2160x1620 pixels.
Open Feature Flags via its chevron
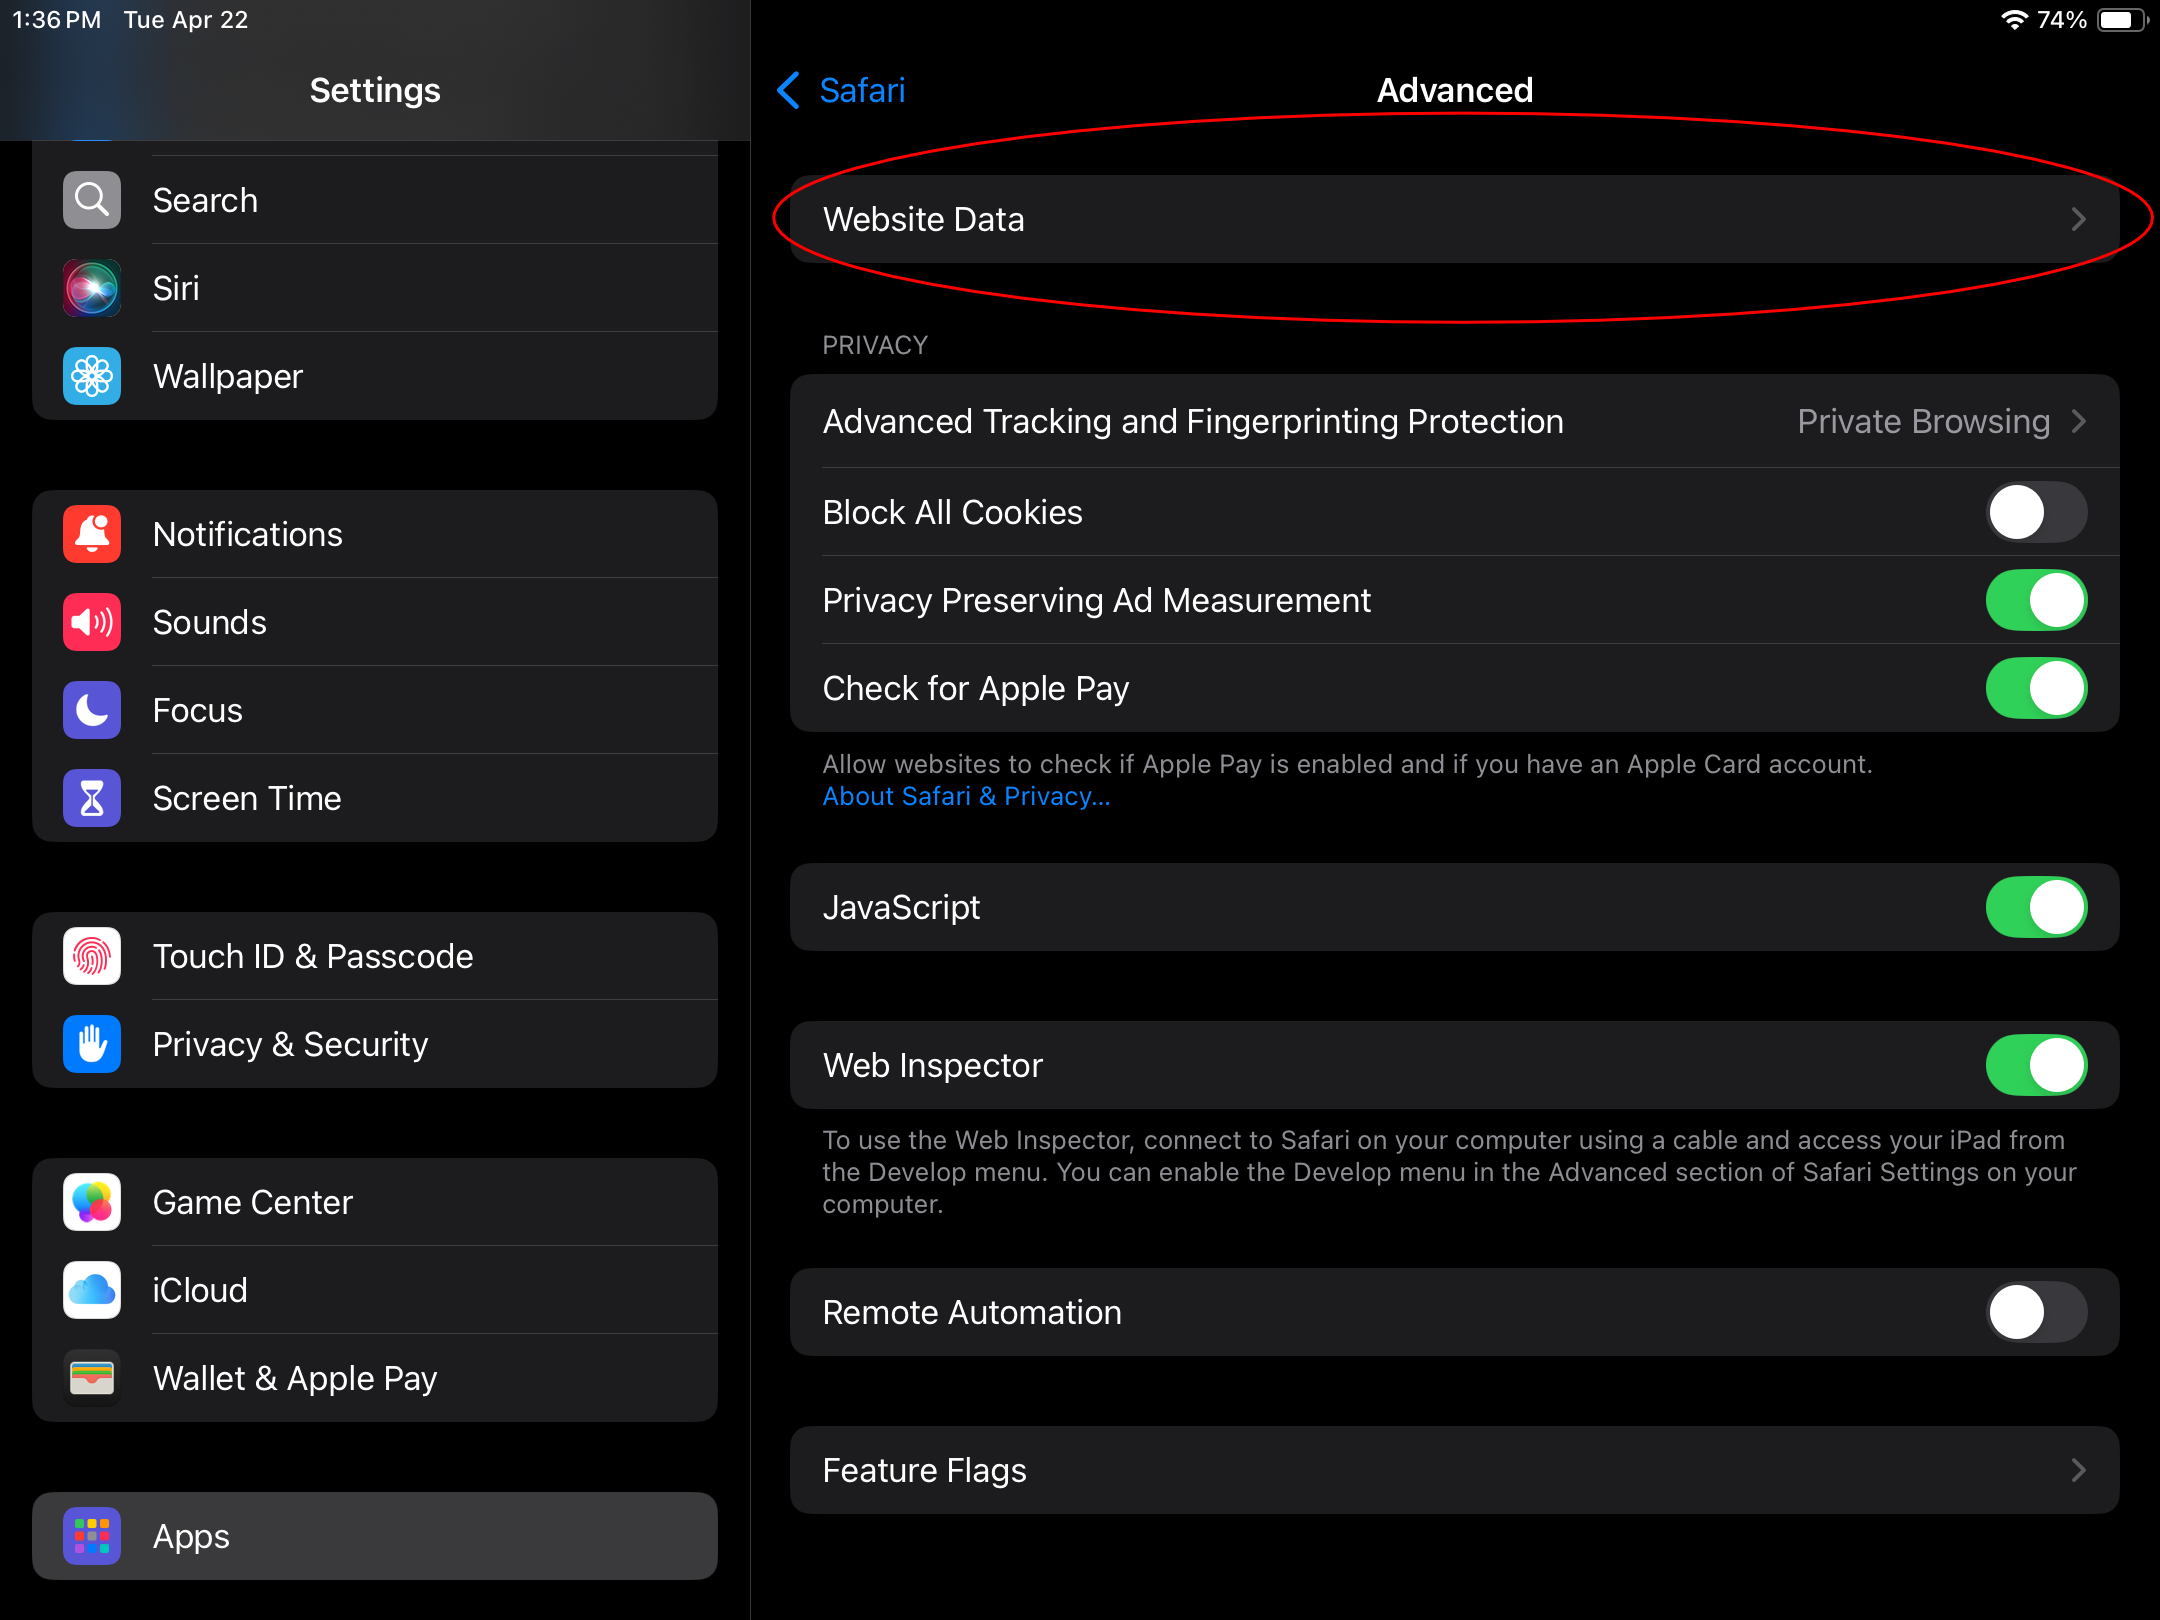pyautogui.click(x=2078, y=1470)
